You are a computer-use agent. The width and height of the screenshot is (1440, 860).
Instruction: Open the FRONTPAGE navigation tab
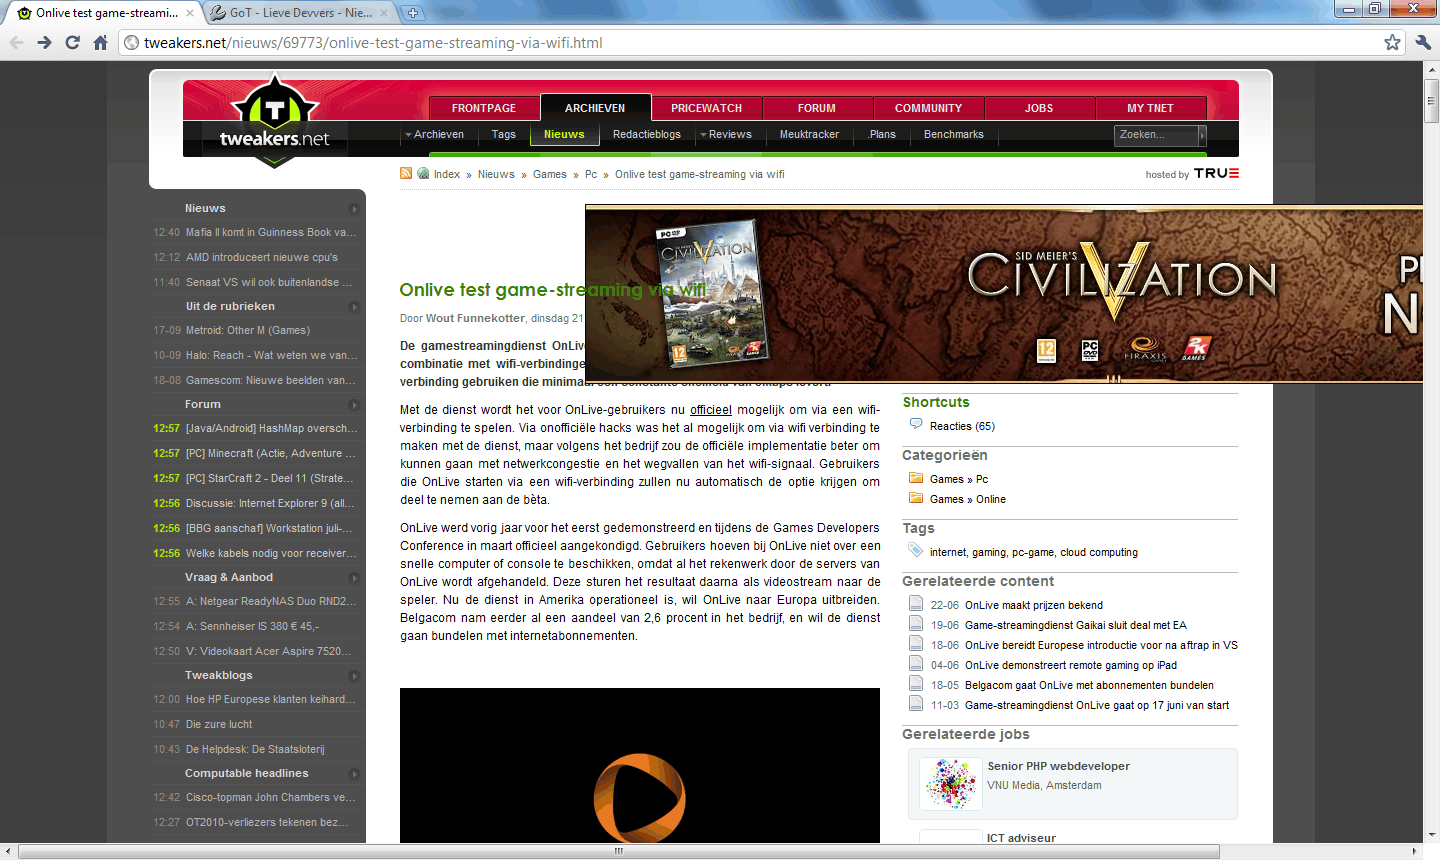484,108
